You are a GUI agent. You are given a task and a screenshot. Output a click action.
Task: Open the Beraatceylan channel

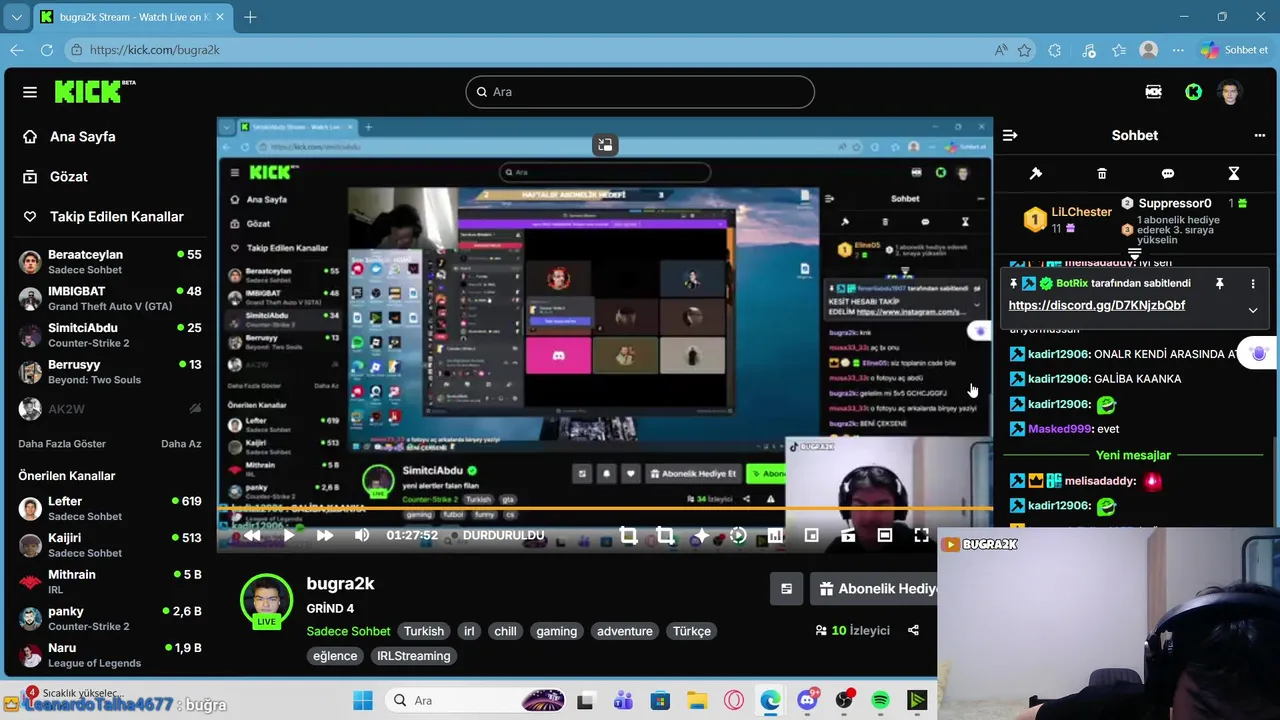pos(110,262)
